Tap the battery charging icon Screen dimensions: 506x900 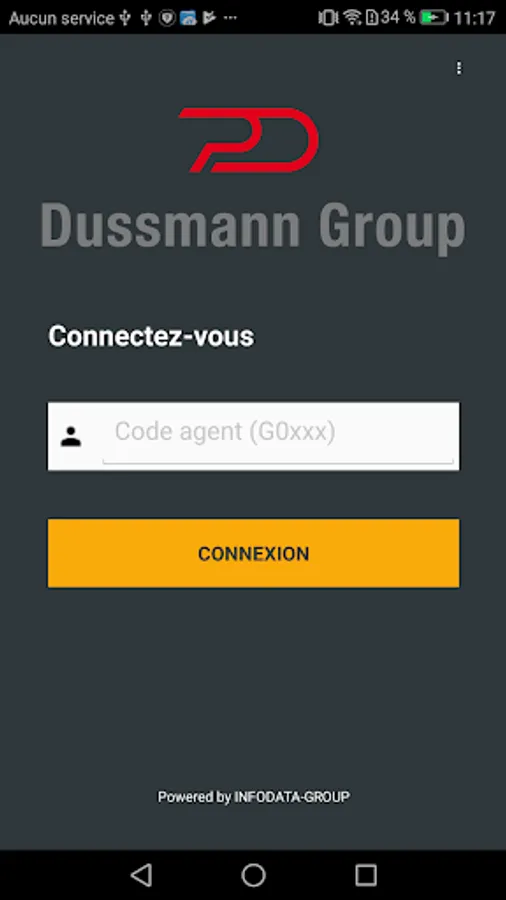(434, 18)
